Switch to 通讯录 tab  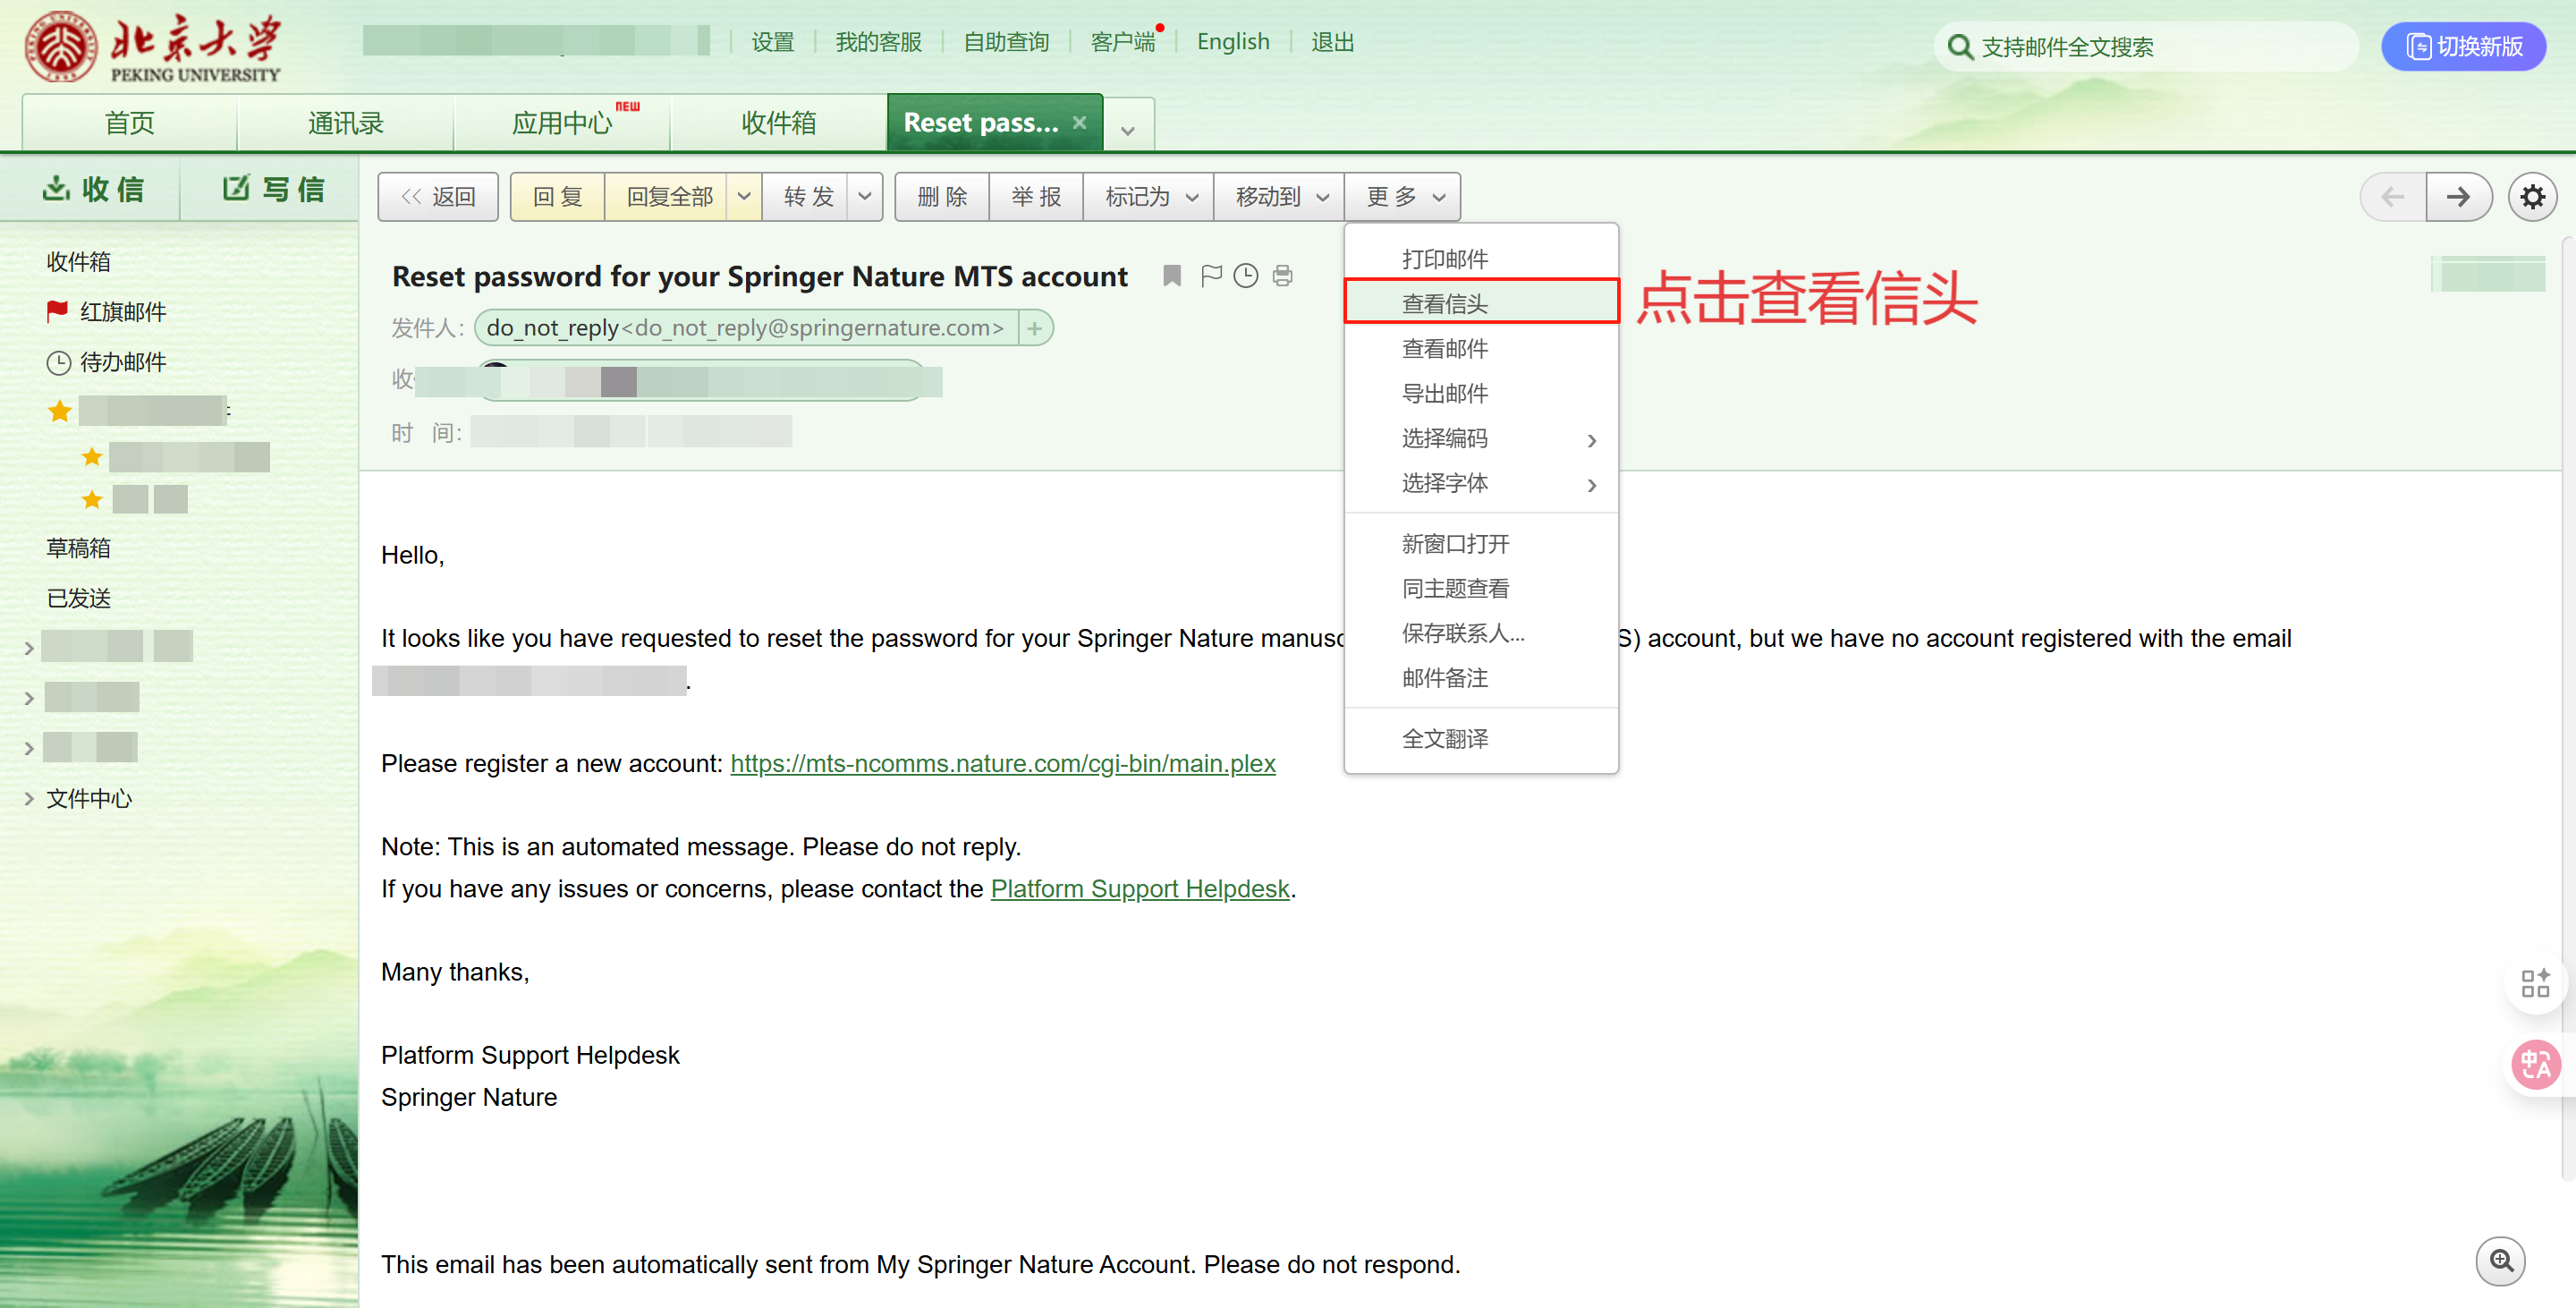pyautogui.click(x=346, y=123)
